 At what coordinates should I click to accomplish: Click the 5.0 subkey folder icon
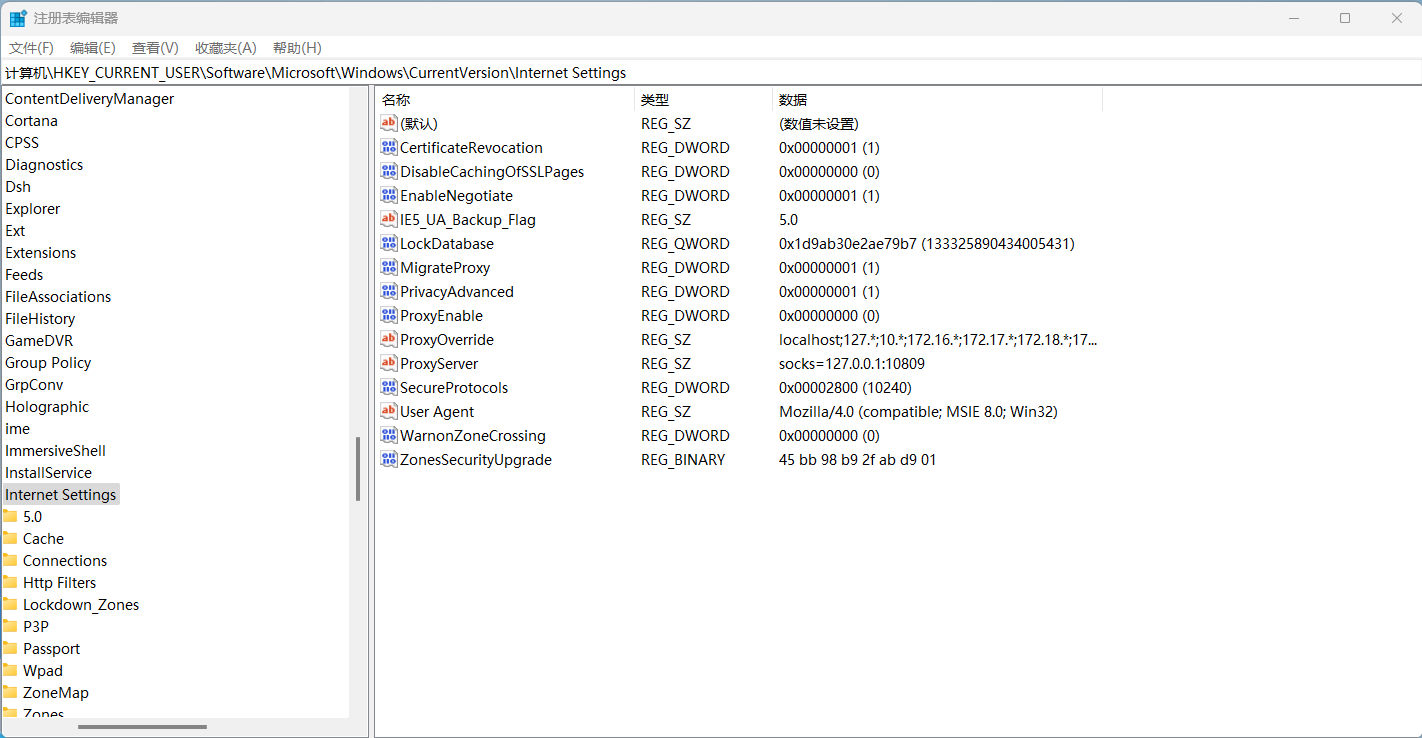[10, 516]
